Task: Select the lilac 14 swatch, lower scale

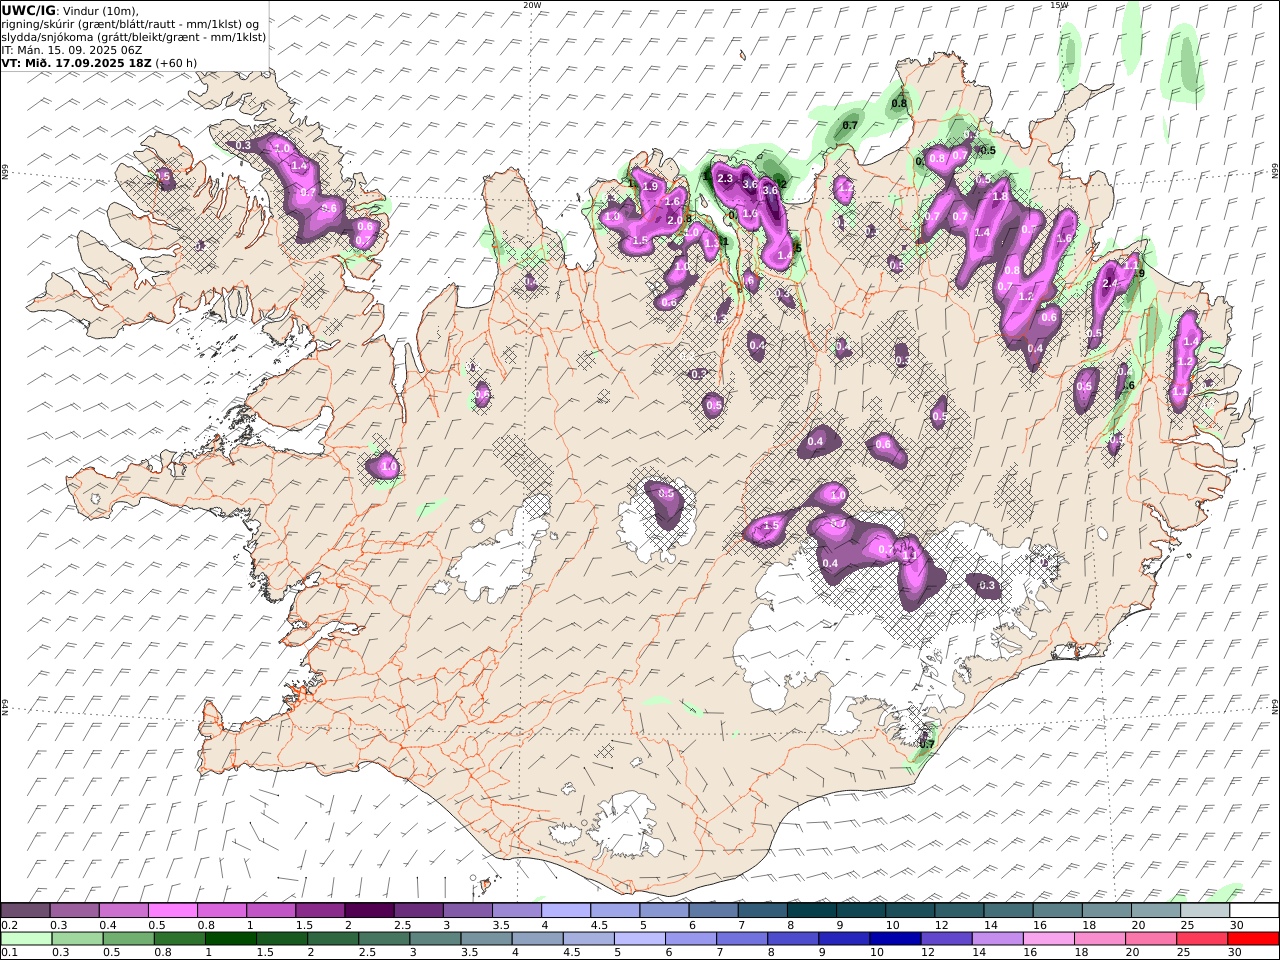Action: point(996,939)
